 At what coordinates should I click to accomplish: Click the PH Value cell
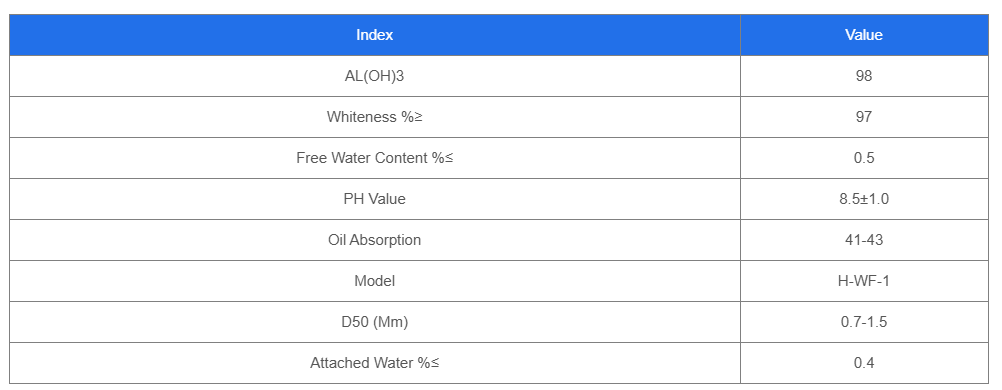[374, 199]
